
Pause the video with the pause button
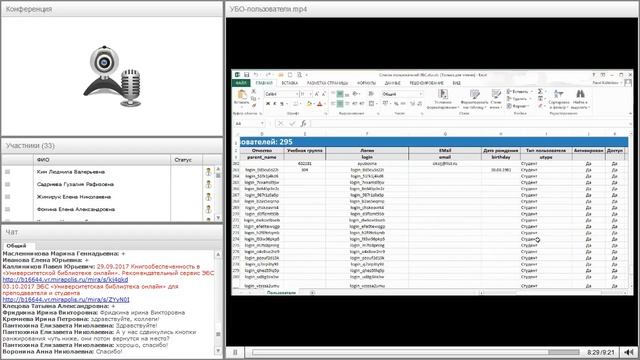point(235,352)
